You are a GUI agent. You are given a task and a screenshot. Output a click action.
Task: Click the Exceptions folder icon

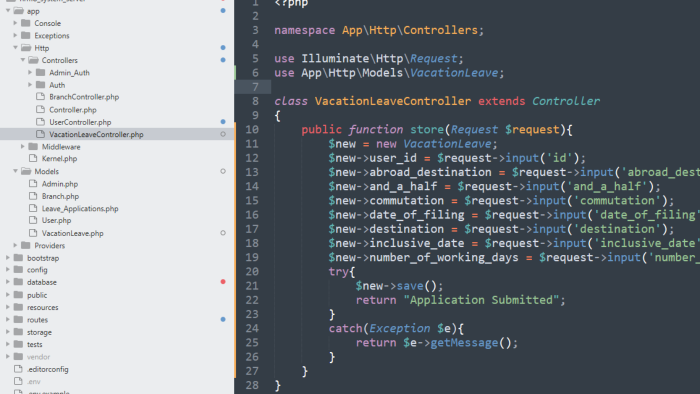(x=26, y=35)
